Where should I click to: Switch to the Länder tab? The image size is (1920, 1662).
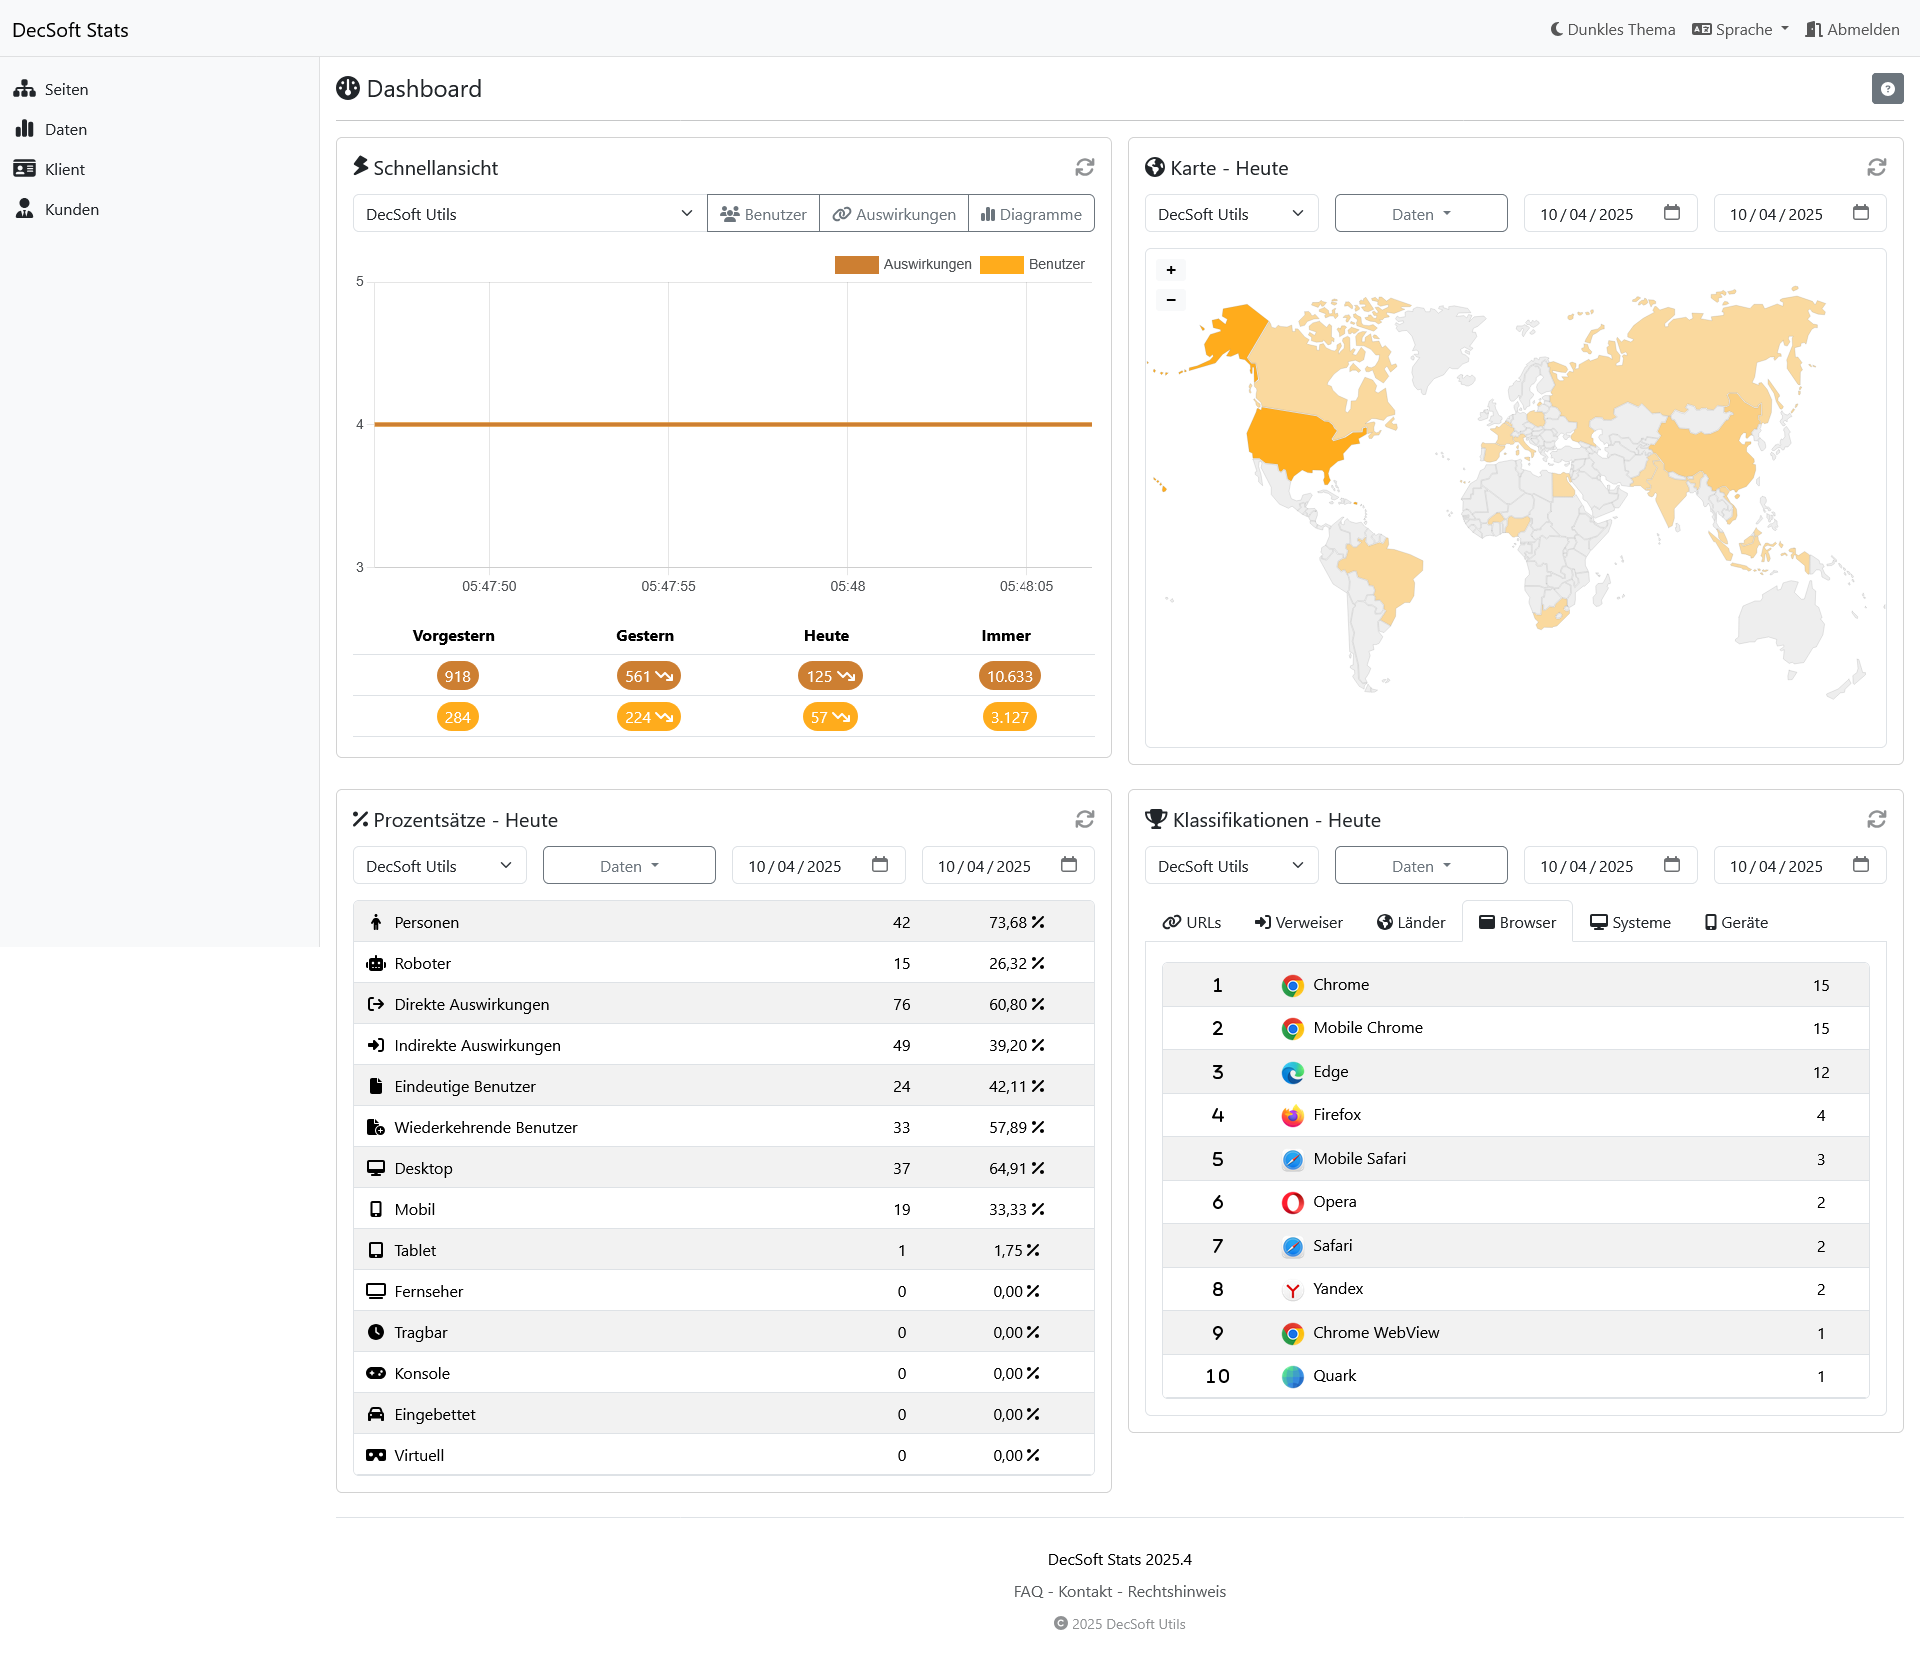(x=1410, y=921)
